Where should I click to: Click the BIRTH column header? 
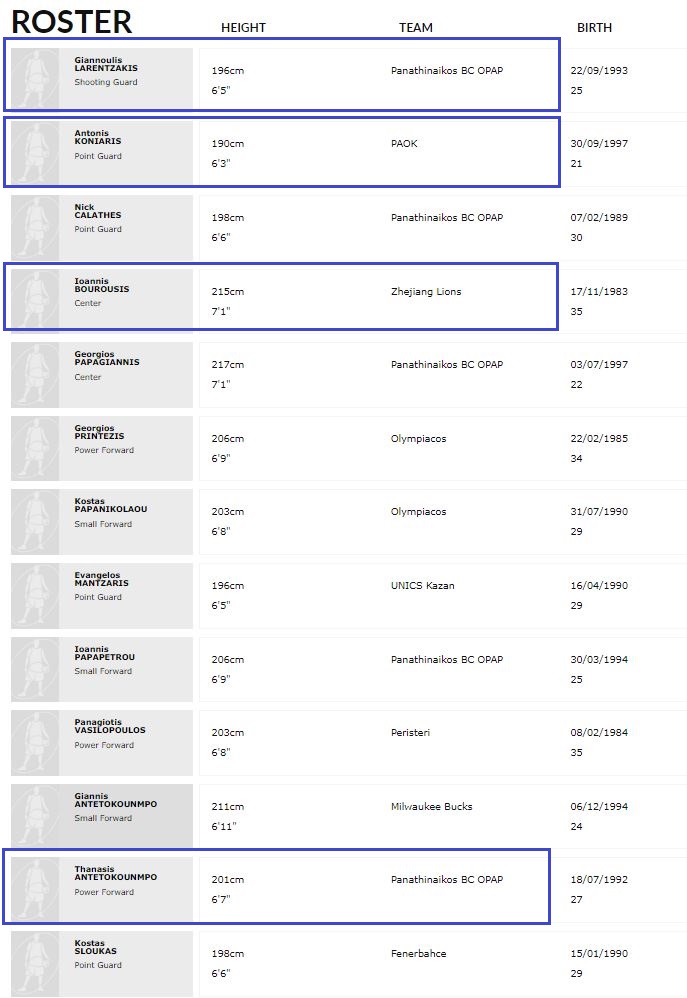click(594, 28)
